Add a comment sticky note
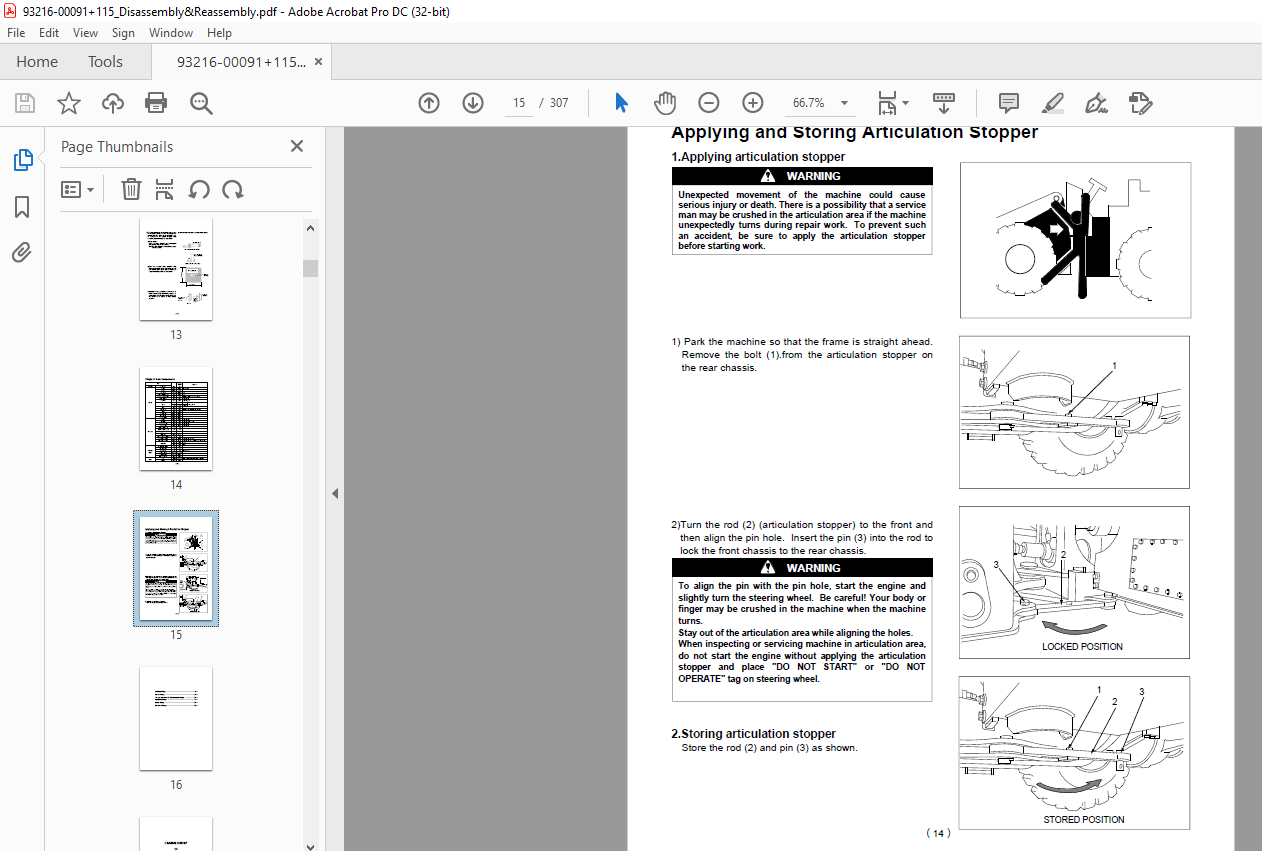 pyautogui.click(x=1009, y=103)
